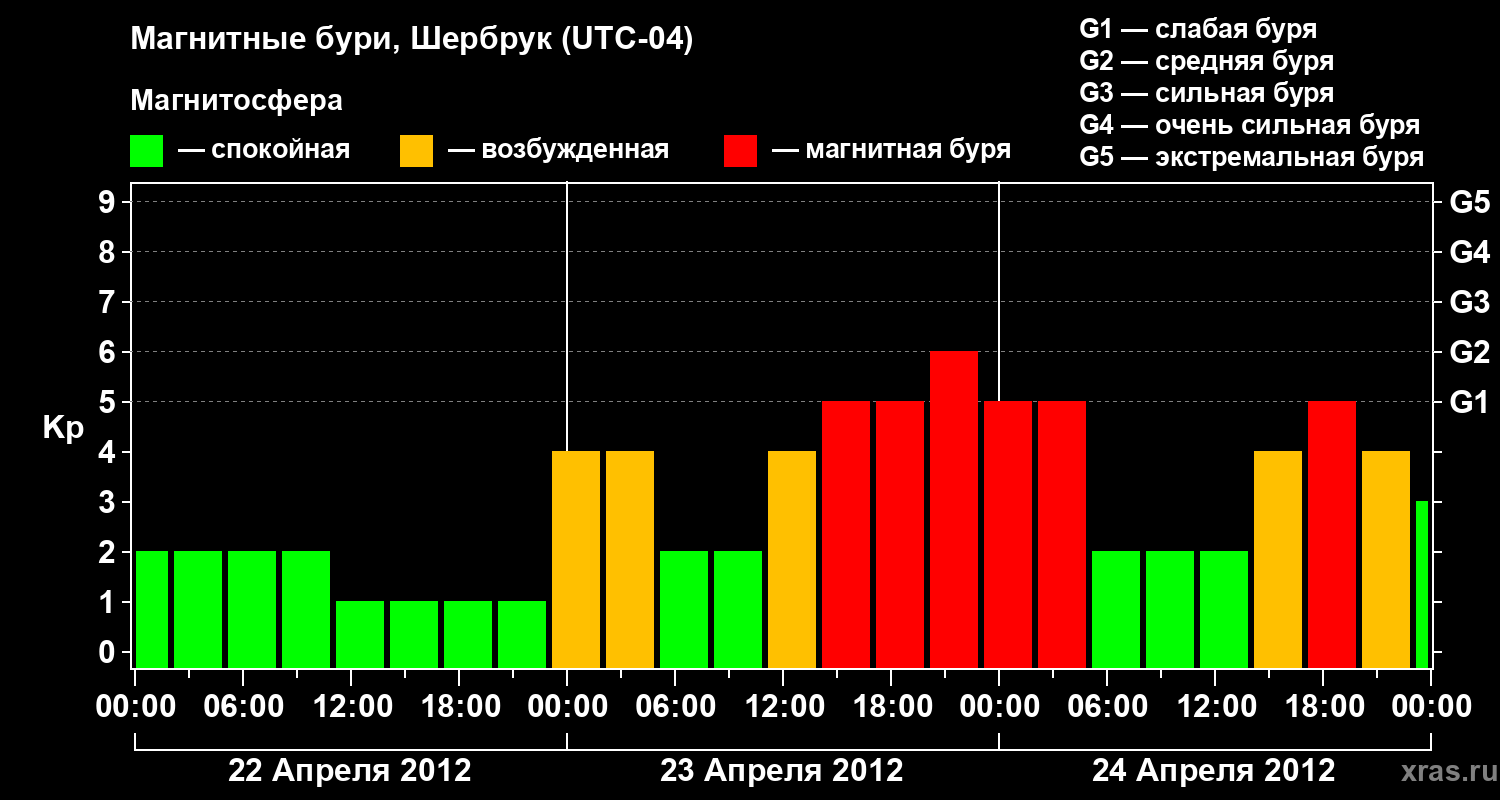
Task: Click the 12:00–15:00 orange bar on 23 April
Action: (792, 559)
